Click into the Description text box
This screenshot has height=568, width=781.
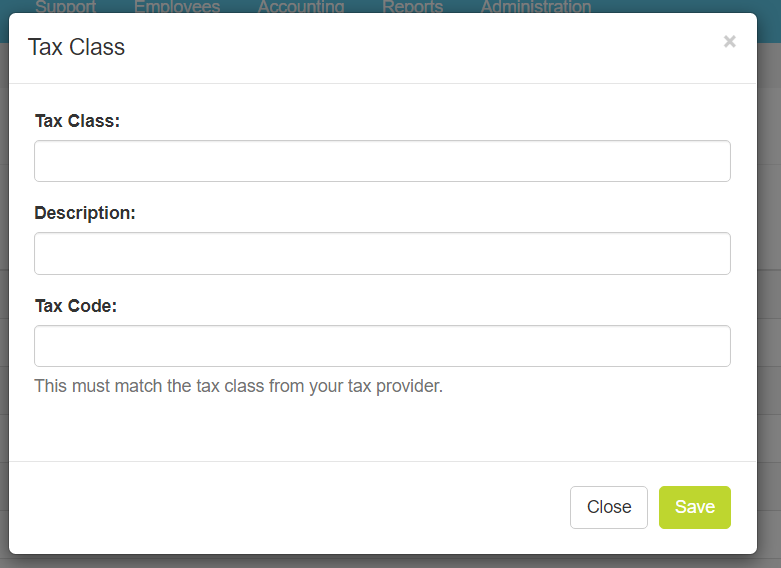pyautogui.click(x=382, y=253)
